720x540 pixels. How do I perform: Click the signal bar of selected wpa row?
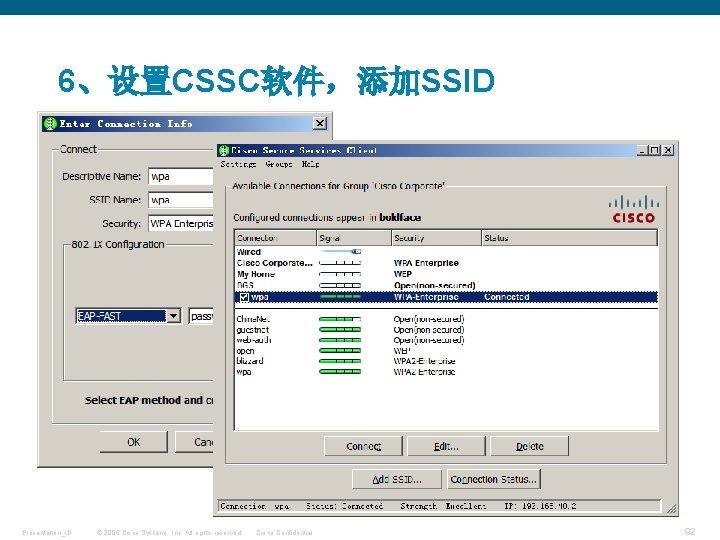coord(340,297)
